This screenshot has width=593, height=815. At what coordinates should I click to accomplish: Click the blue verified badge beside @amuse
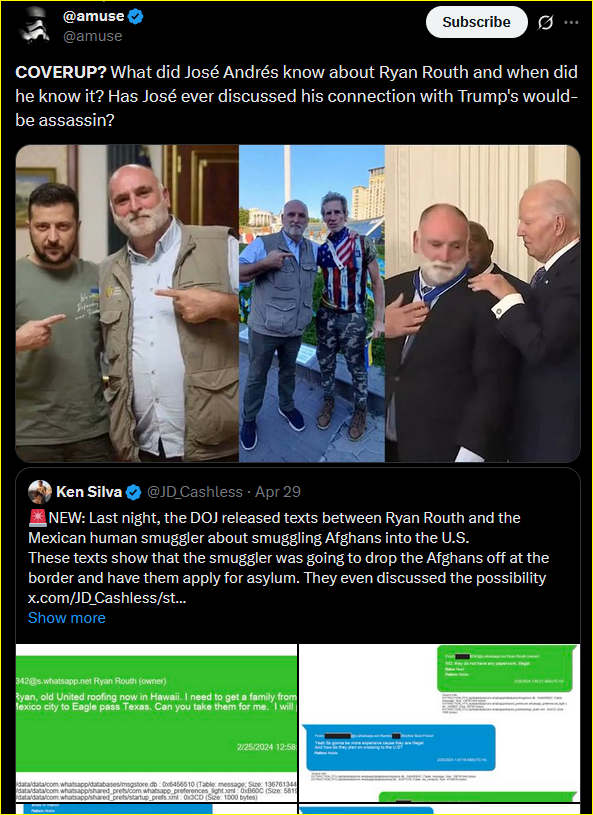[136, 17]
